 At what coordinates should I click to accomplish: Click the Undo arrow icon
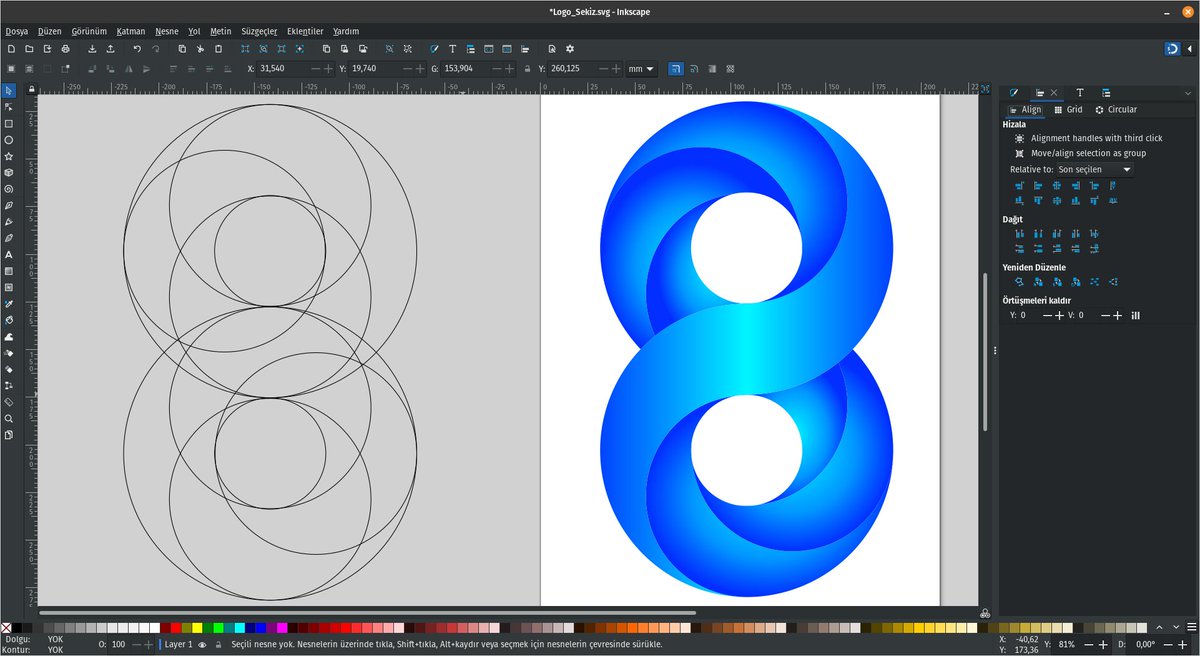coord(137,48)
